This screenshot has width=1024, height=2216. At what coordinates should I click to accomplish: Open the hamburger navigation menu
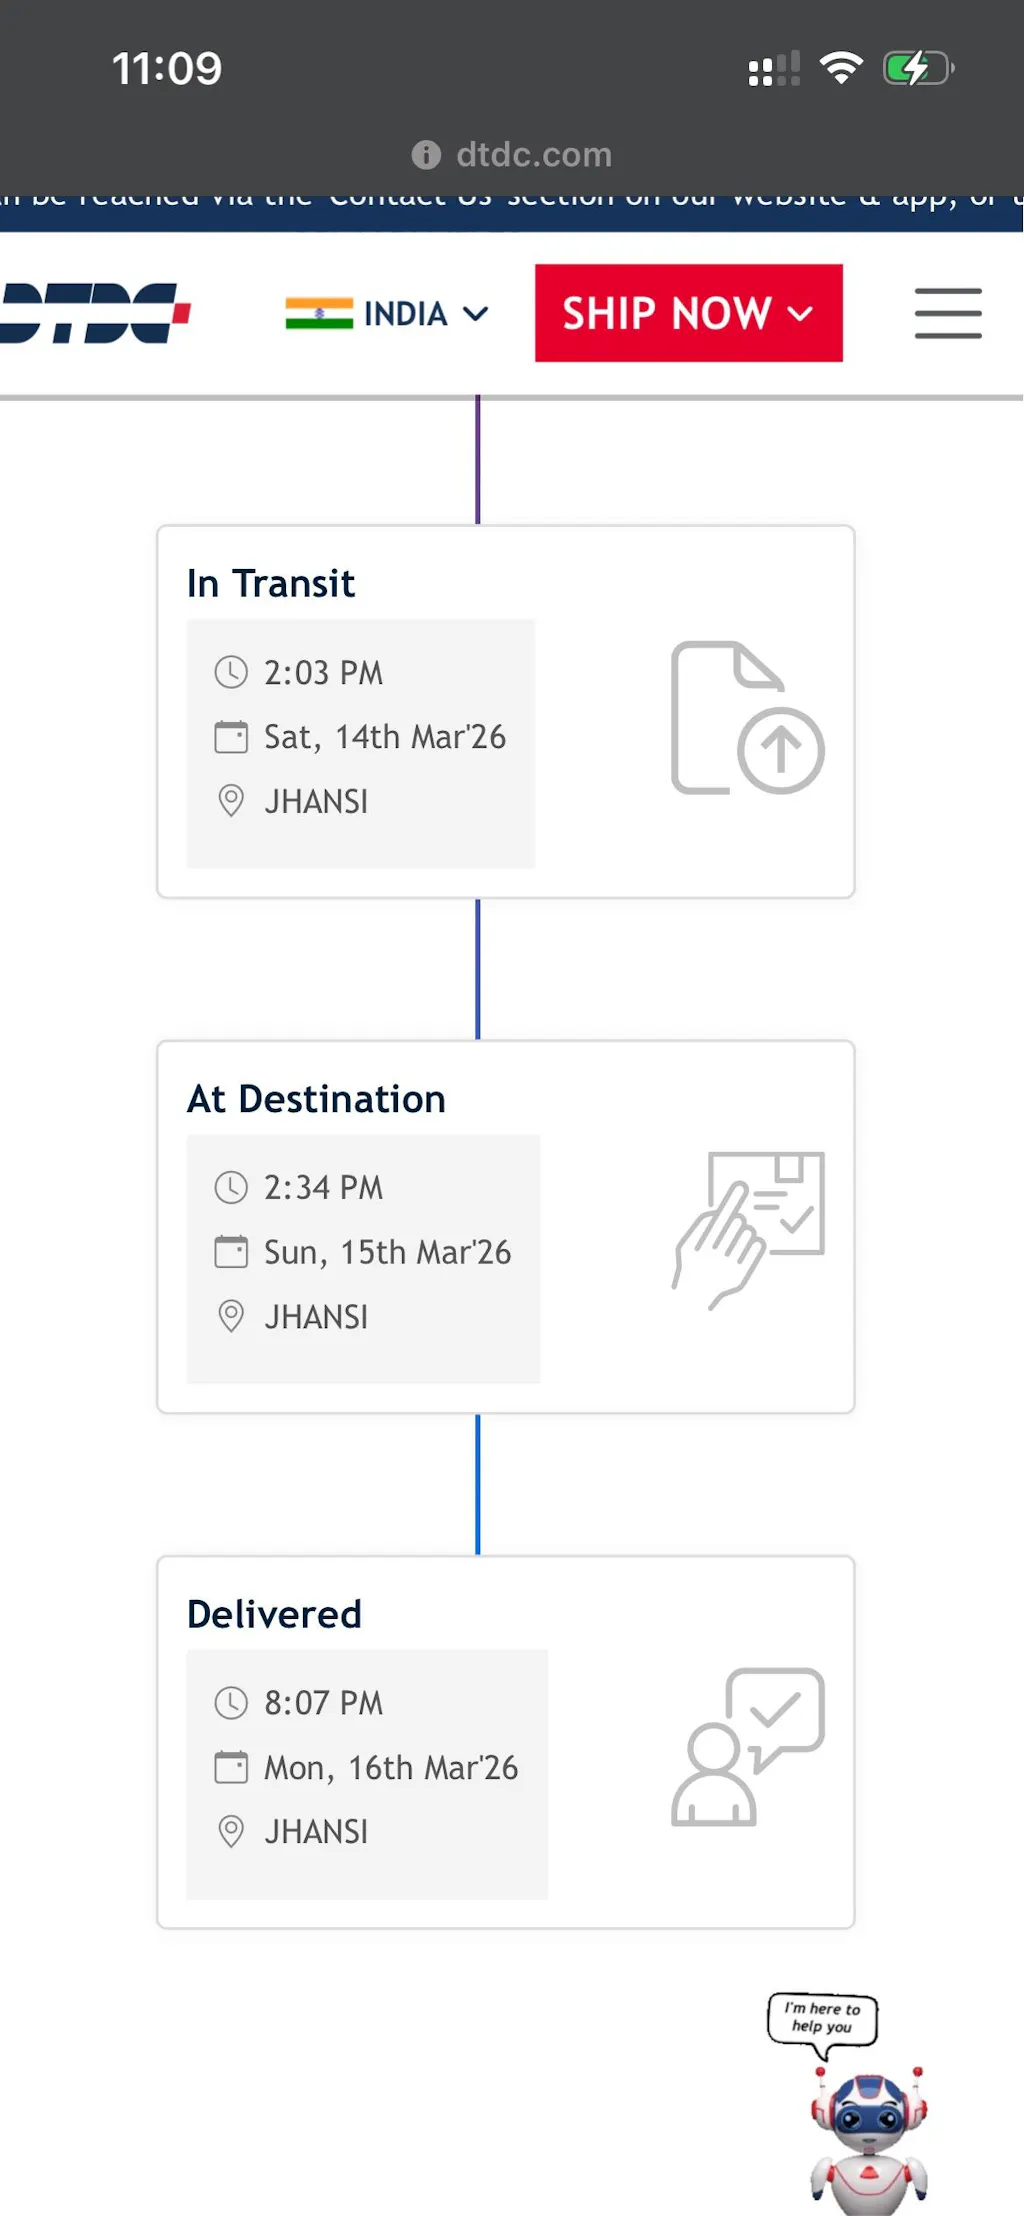(x=948, y=313)
